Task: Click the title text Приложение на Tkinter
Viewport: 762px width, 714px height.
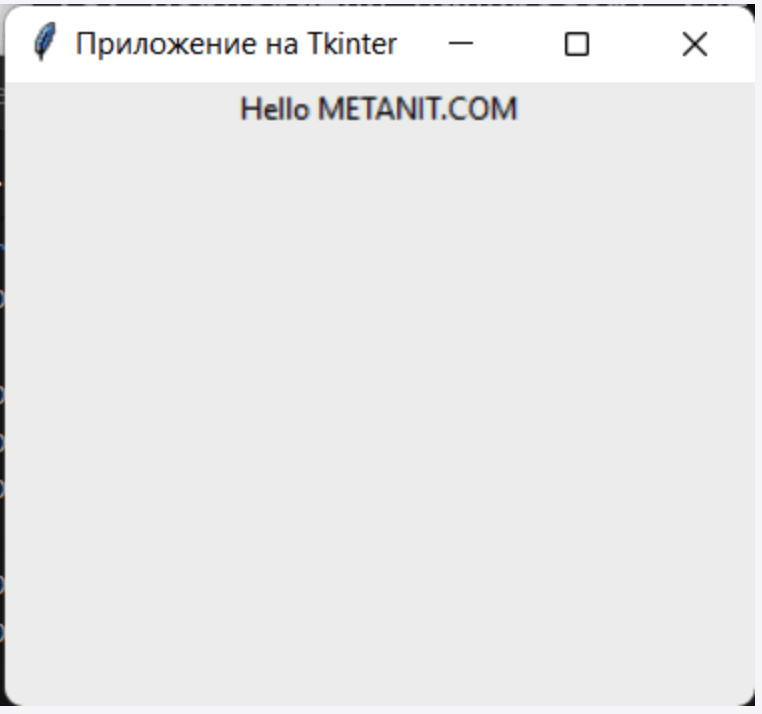Action: (236, 44)
